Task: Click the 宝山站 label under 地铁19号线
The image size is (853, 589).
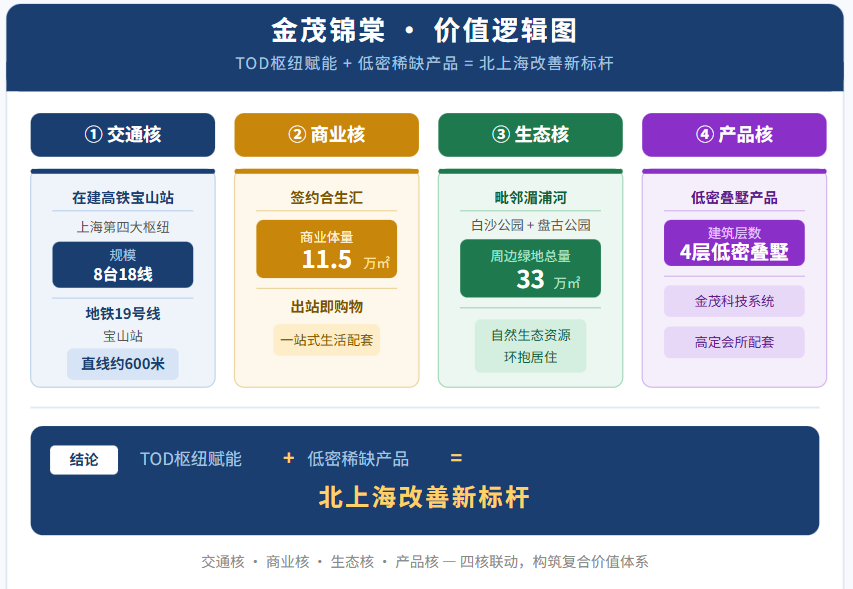Action: [x=123, y=336]
